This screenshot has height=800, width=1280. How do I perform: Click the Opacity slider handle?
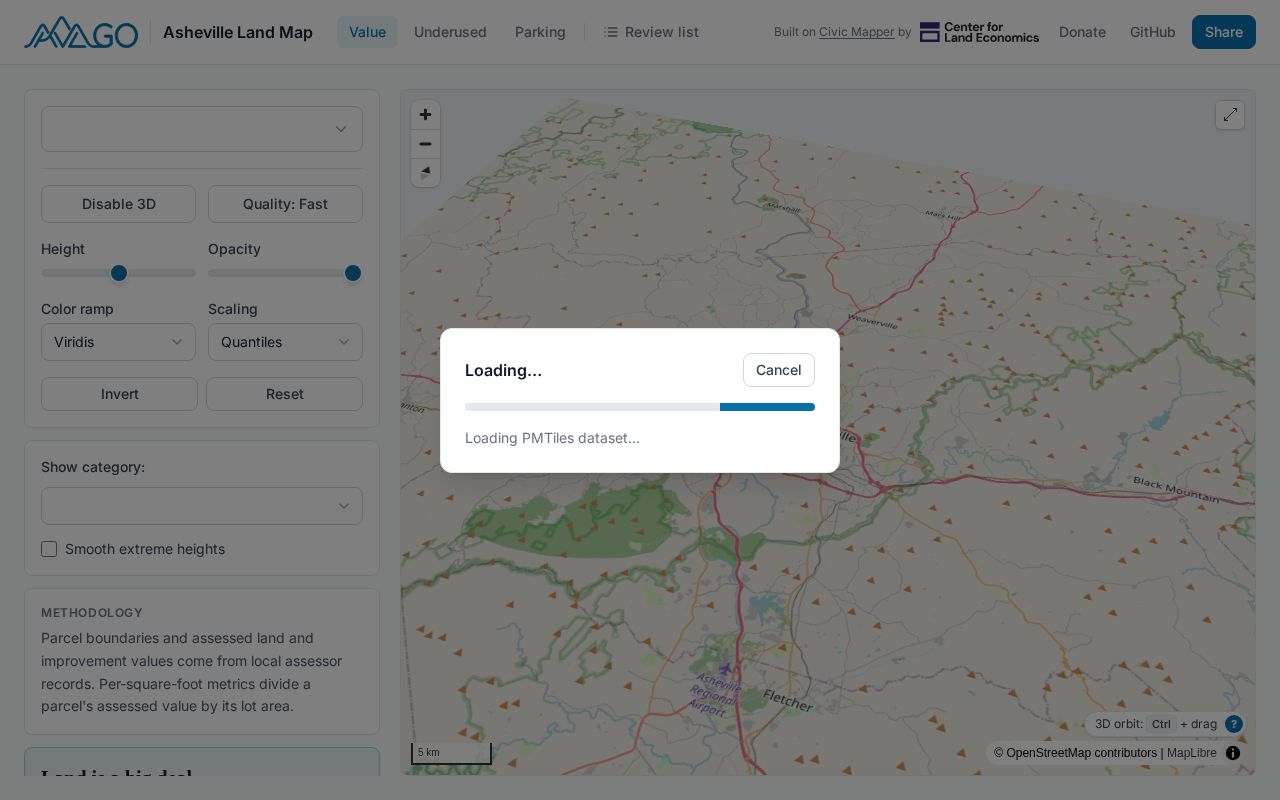(353, 273)
